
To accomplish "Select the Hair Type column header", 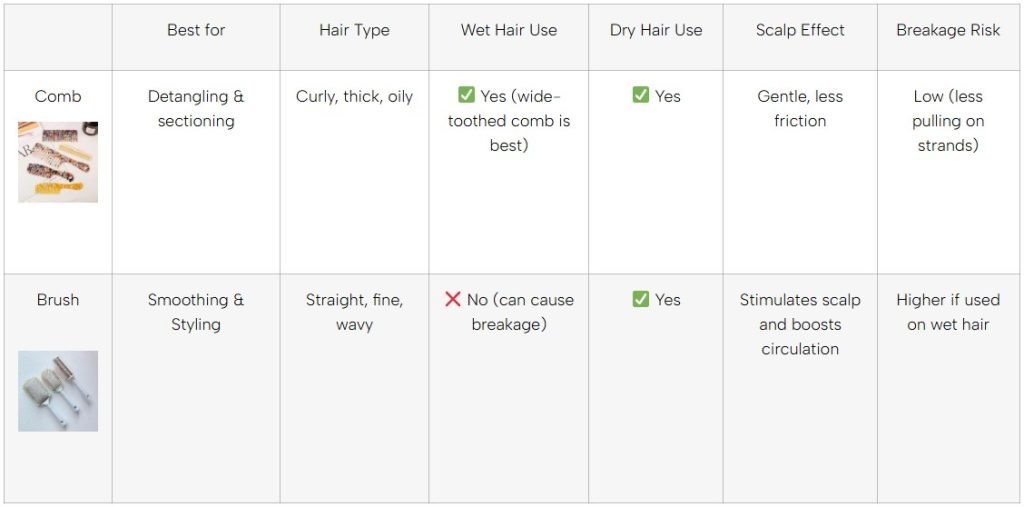I will [354, 30].
